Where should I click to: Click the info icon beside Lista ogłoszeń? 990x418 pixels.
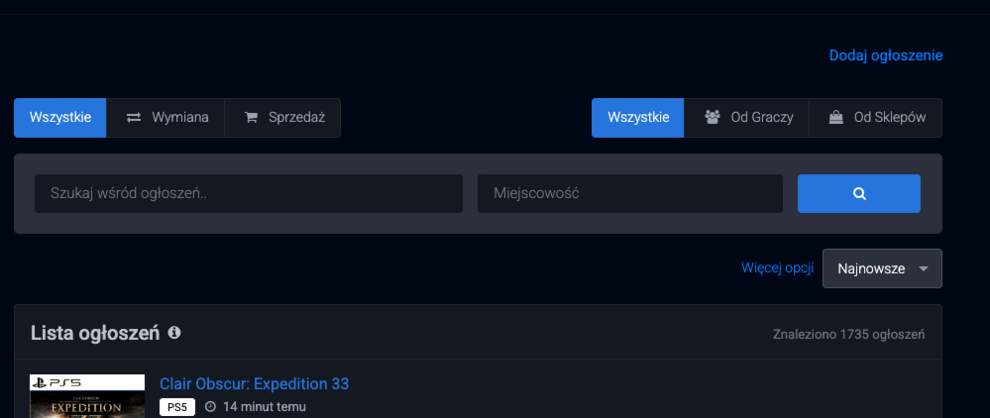[x=174, y=332]
